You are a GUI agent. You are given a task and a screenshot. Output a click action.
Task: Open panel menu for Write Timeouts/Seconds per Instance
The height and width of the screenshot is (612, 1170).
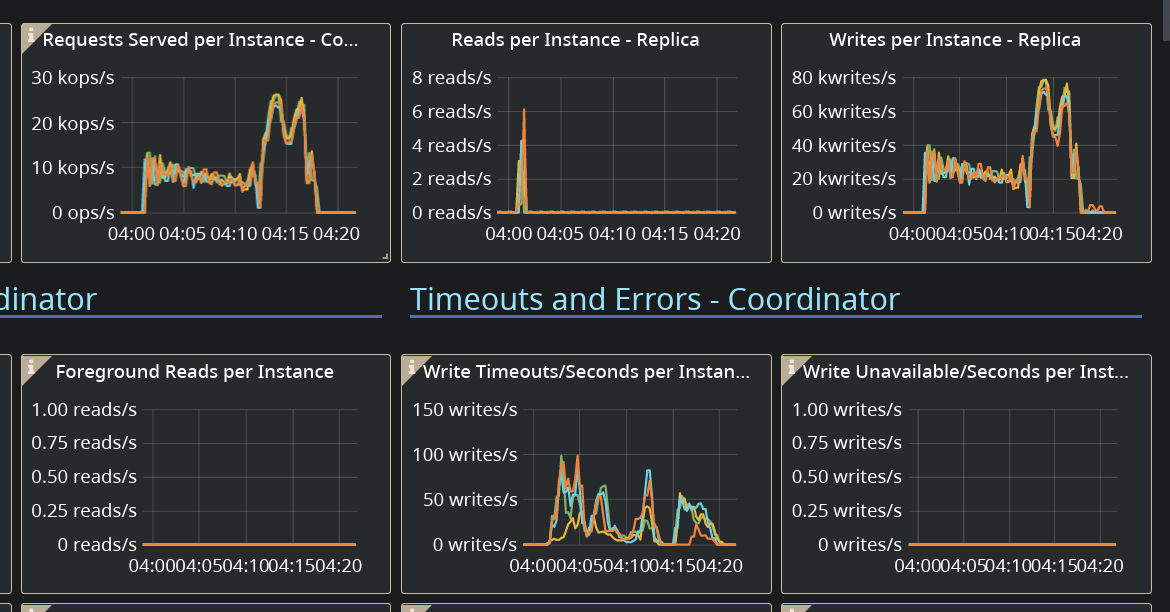[585, 371]
